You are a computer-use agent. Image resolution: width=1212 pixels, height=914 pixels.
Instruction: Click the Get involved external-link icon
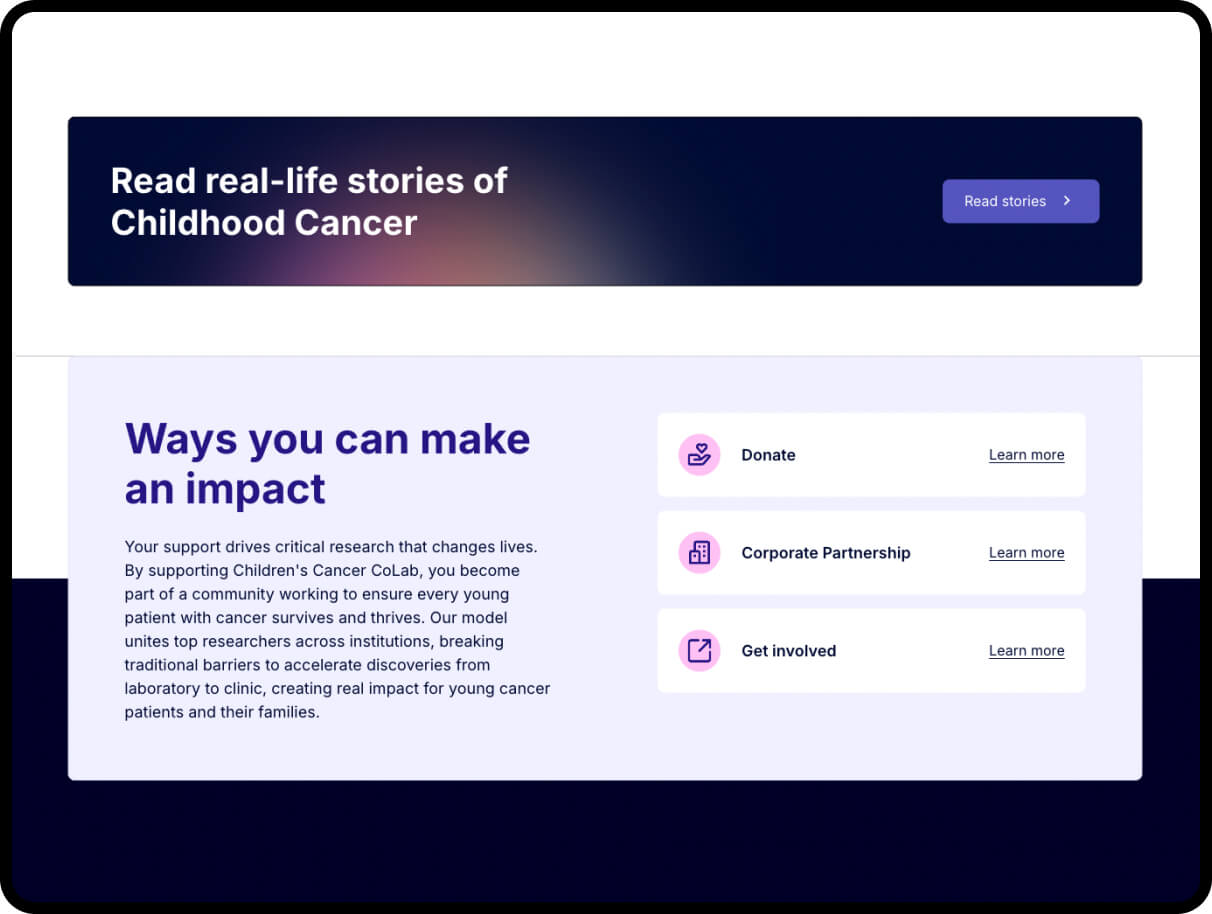[699, 651]
